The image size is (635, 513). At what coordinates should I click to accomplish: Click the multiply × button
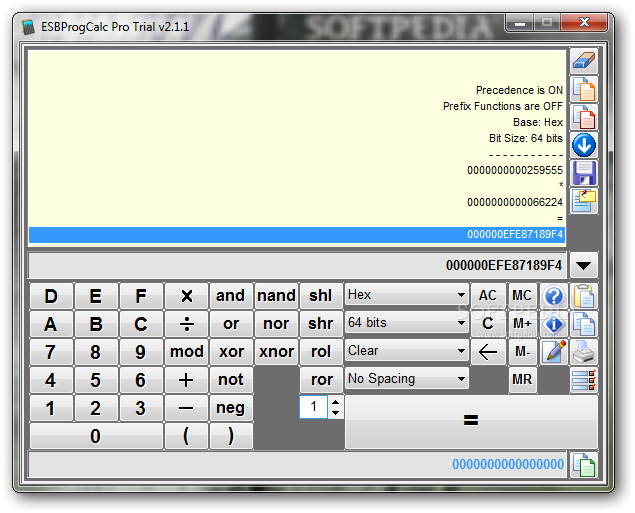tap(186, 296)
